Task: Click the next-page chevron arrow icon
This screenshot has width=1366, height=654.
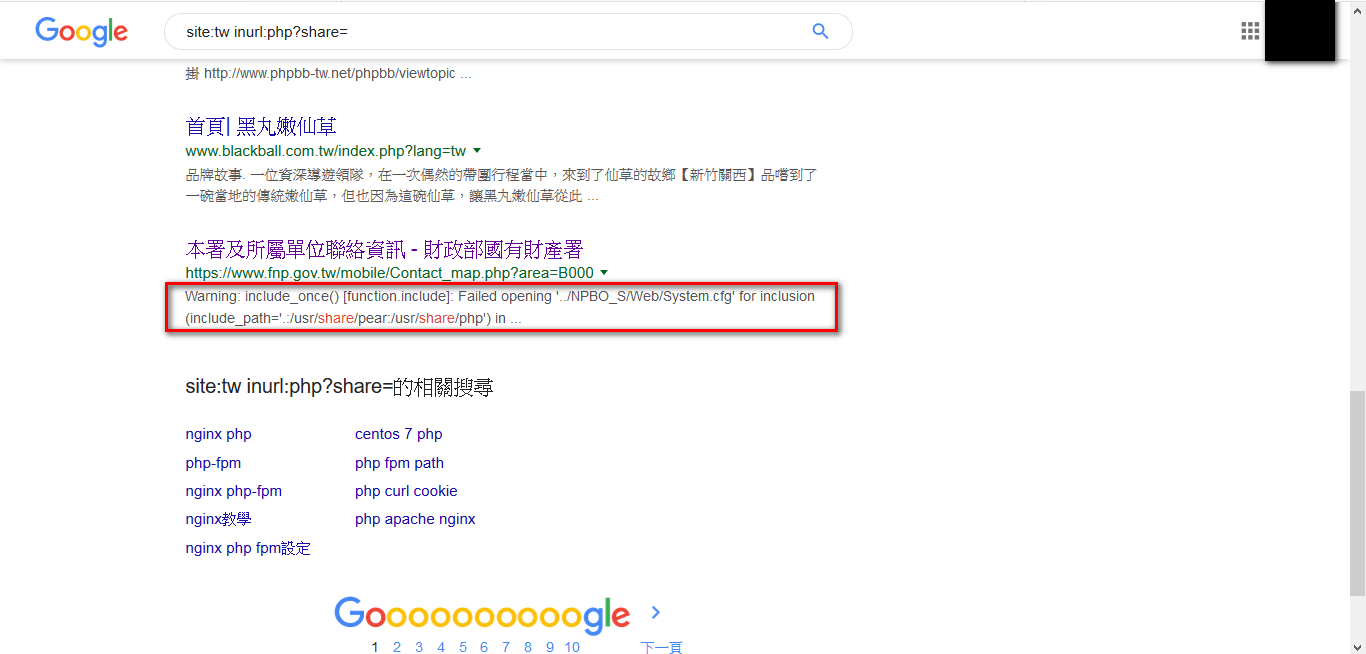Action: pyautogui.click(x=656, y=612)
